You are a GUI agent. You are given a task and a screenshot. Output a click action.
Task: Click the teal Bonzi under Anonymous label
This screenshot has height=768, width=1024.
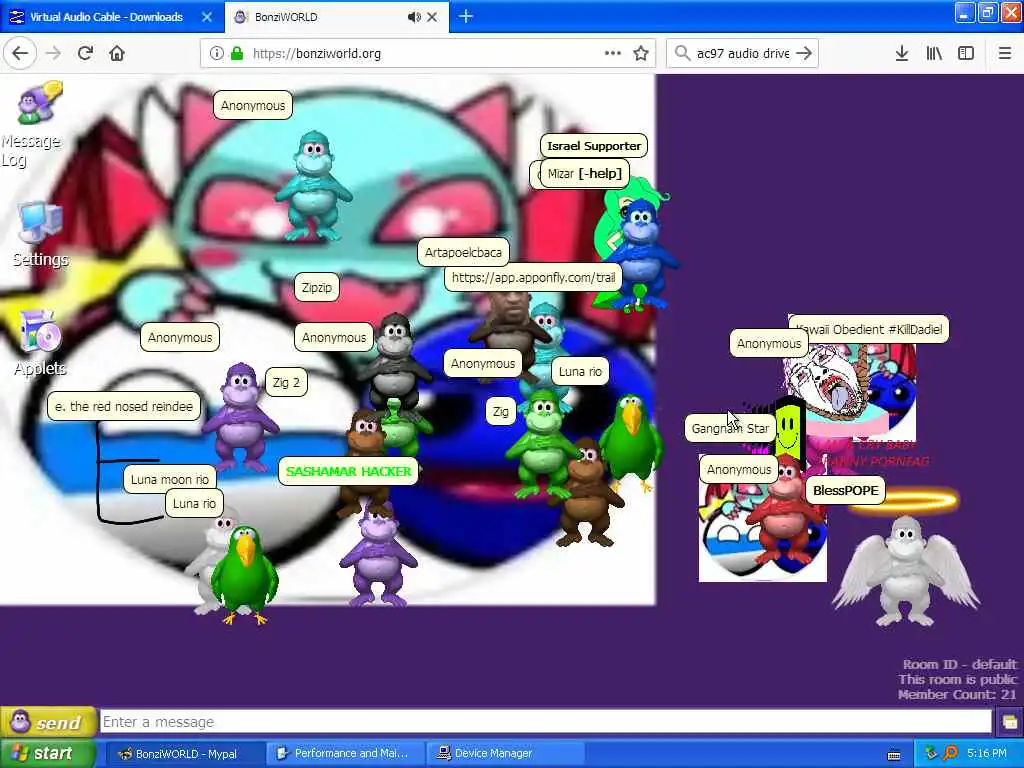313,186
